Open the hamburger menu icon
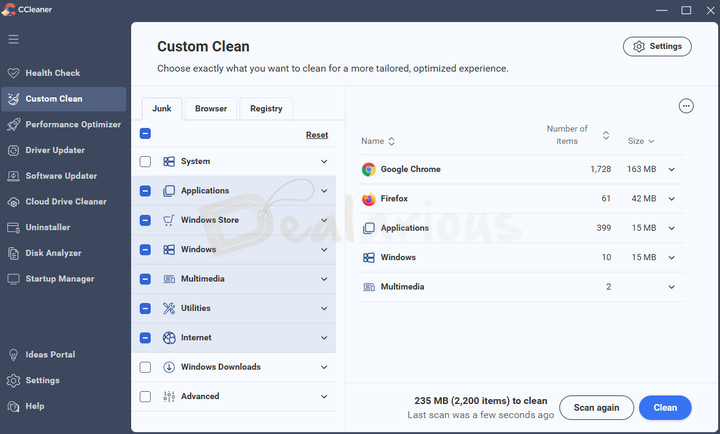 (x=13, y=39)
